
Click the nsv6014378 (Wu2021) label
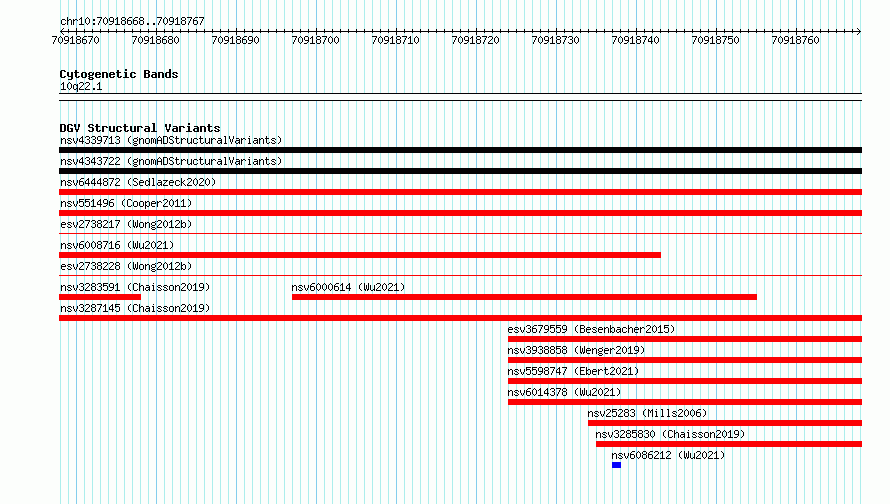[x=564, y=392]
